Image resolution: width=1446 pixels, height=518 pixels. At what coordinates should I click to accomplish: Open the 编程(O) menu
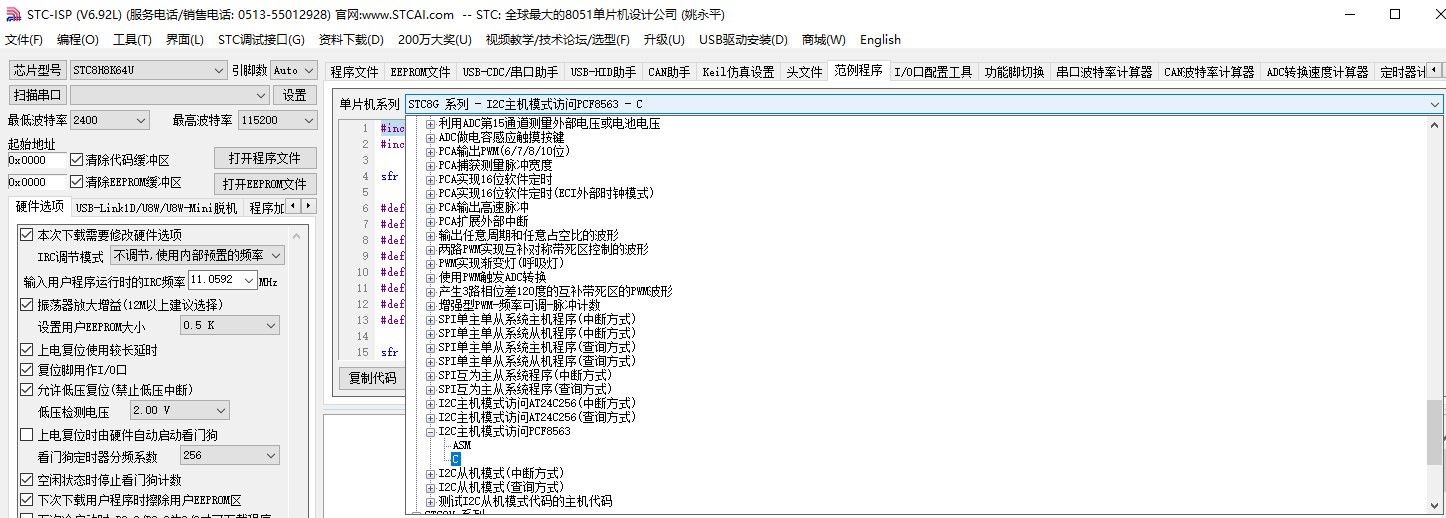coord(77,40)
